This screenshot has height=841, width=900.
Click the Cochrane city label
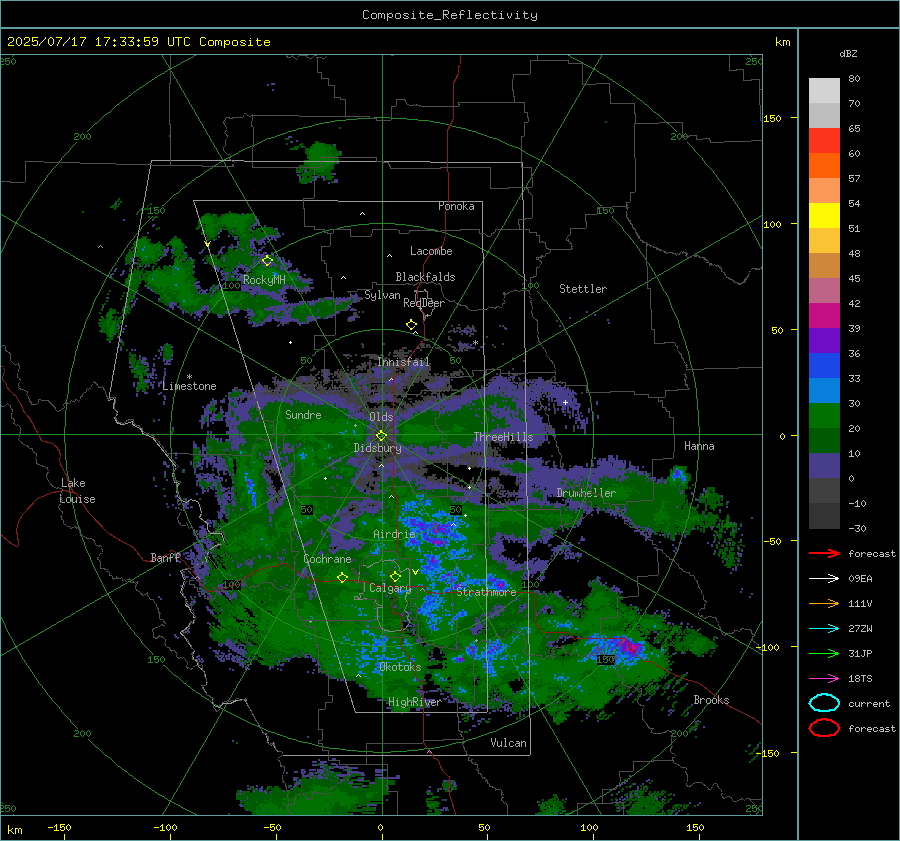click(327, 559)
